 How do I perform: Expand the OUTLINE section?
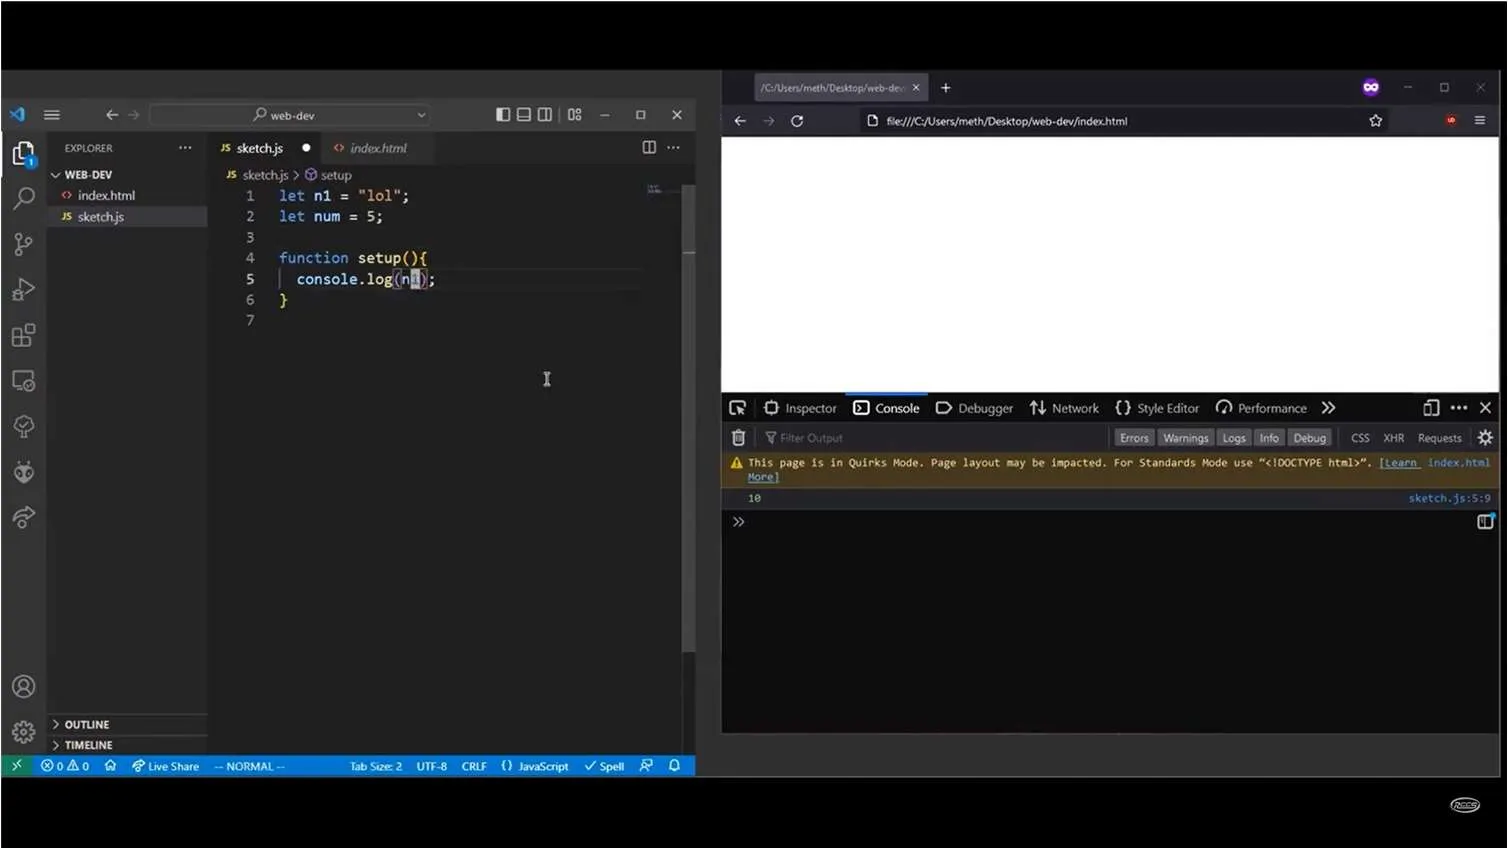[x=86, y=724]
